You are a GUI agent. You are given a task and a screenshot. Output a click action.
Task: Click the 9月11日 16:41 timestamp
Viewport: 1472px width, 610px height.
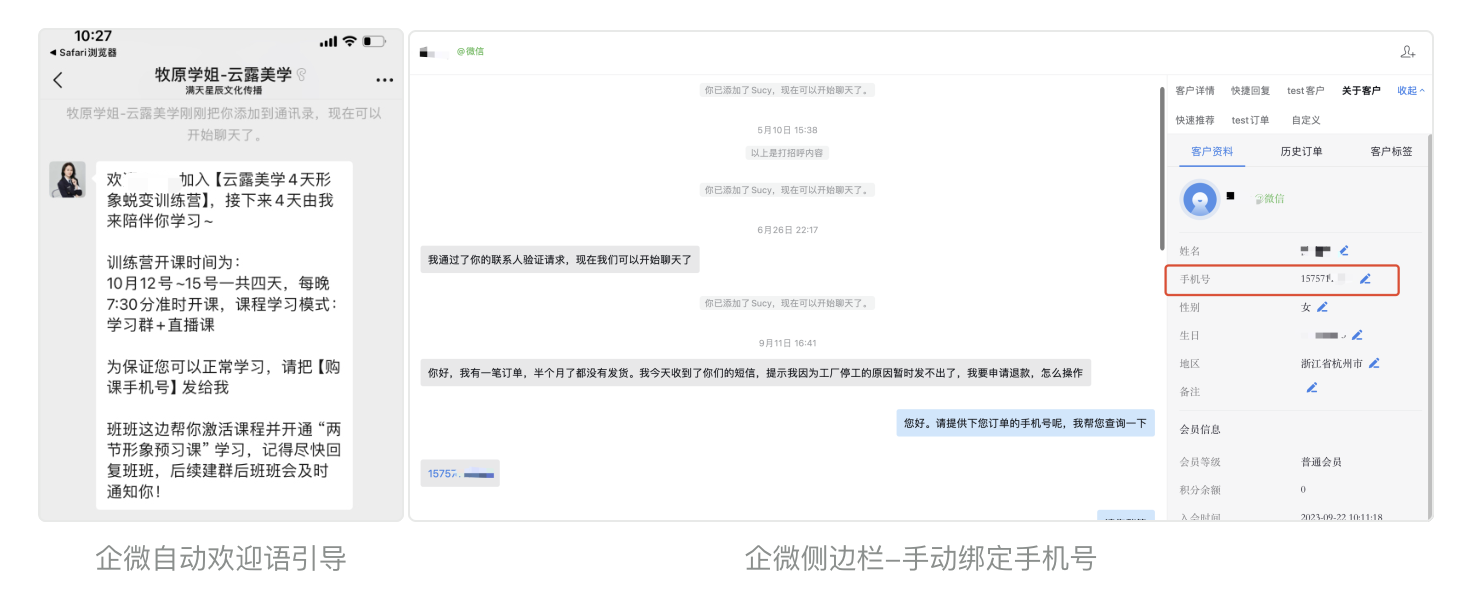788,343
